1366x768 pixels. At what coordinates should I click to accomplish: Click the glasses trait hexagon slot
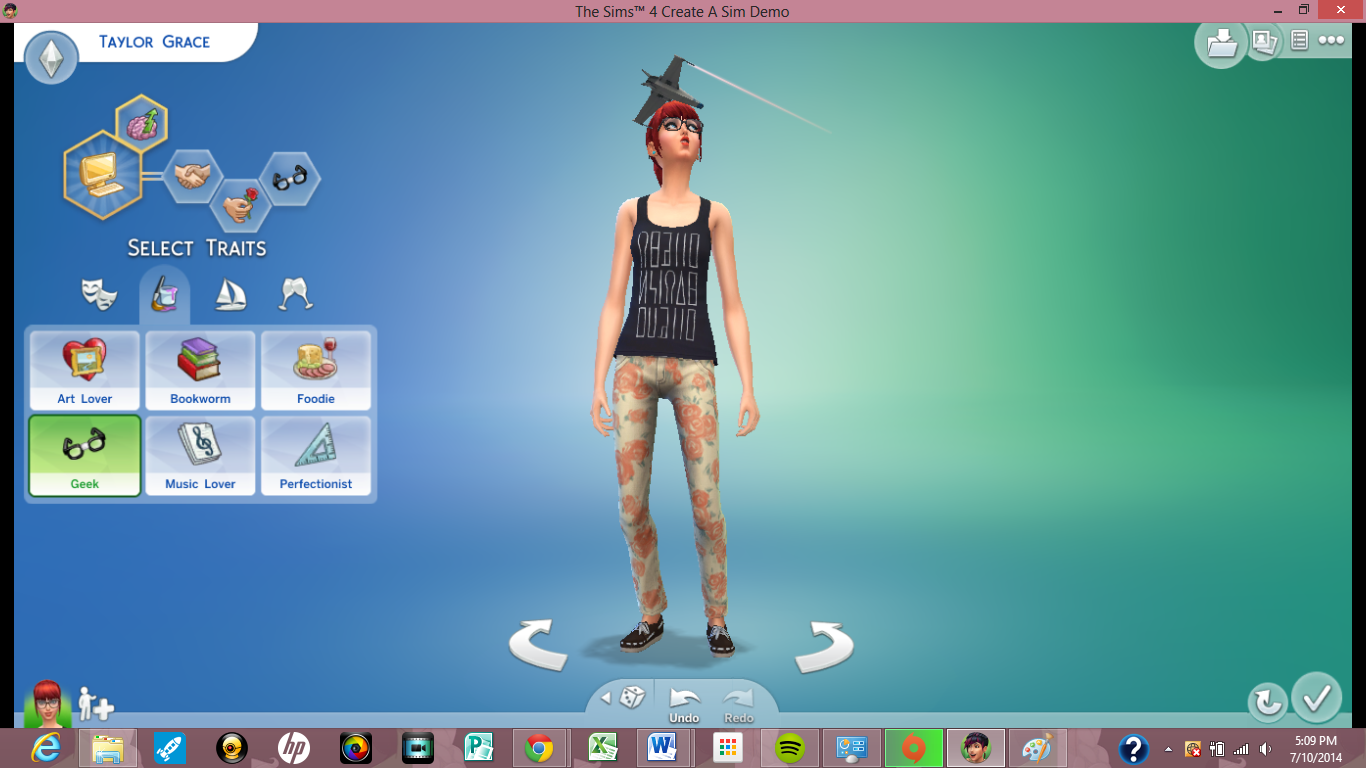pyautogui.click(x=289, y=179)
